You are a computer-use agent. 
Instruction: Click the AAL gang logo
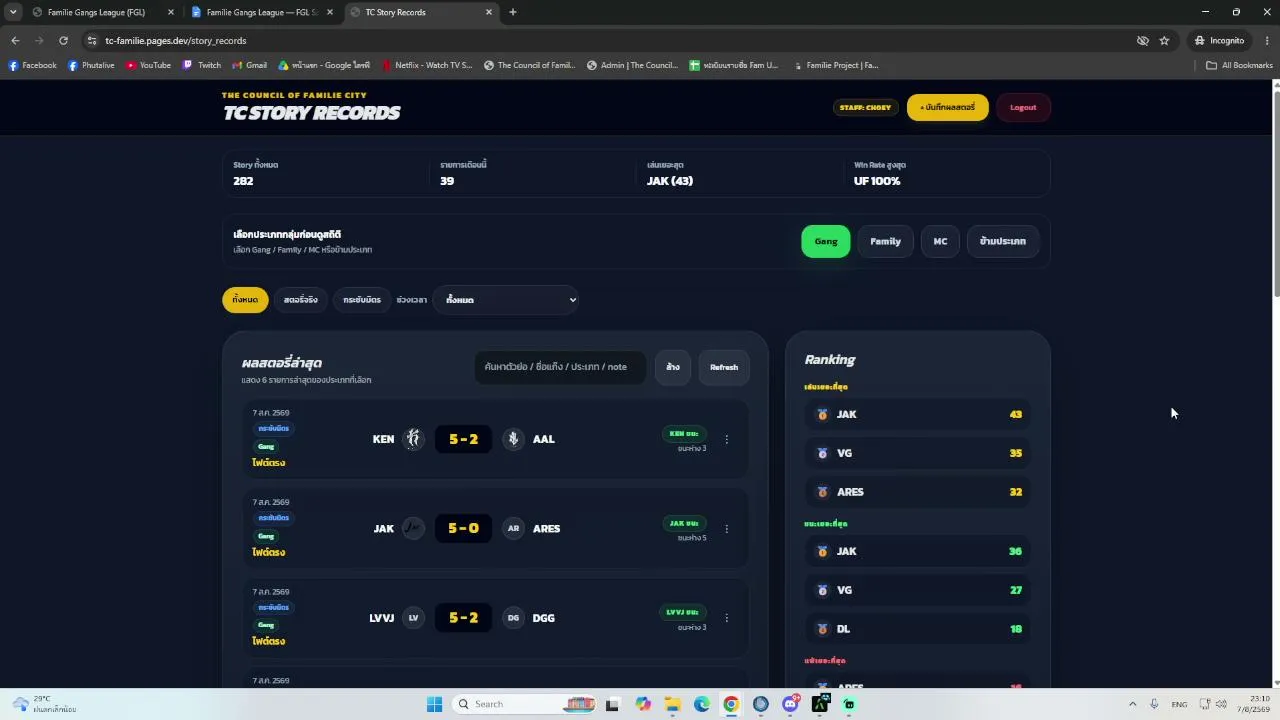[x=513, y=439]
